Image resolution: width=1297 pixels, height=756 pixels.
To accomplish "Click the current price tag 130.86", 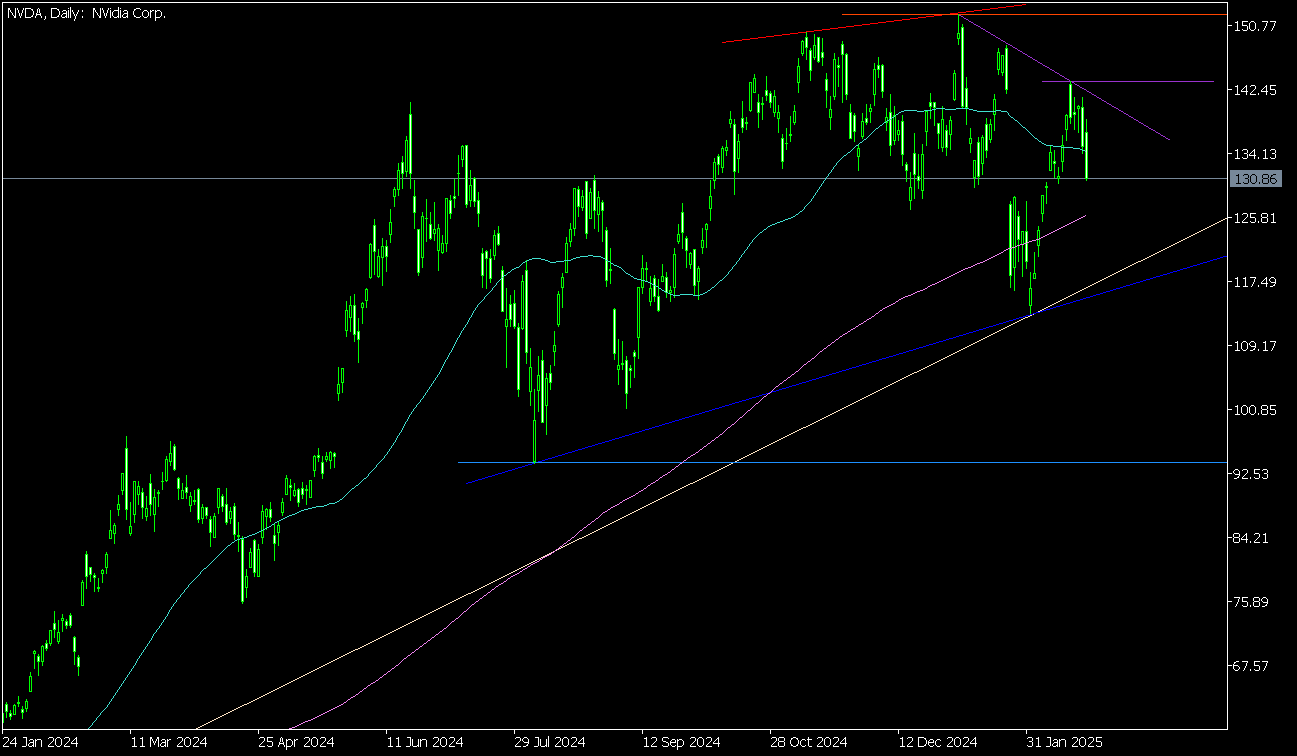I will (1257, 179).
